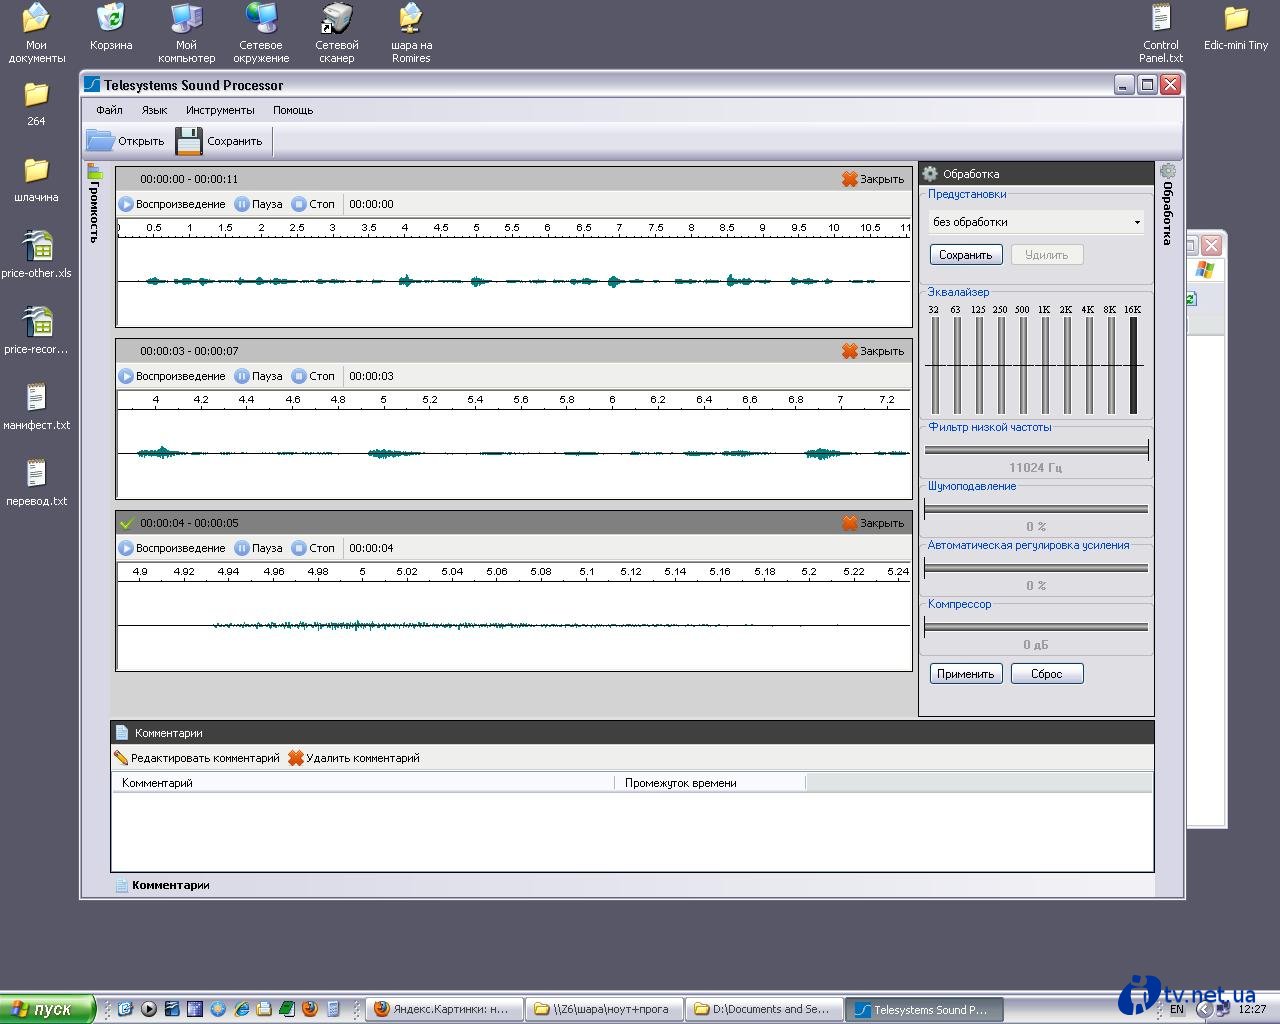The height and width of the screenshot is (1024, 1280).
Task: Click Удалить комментарий
Action: [354, 758]
